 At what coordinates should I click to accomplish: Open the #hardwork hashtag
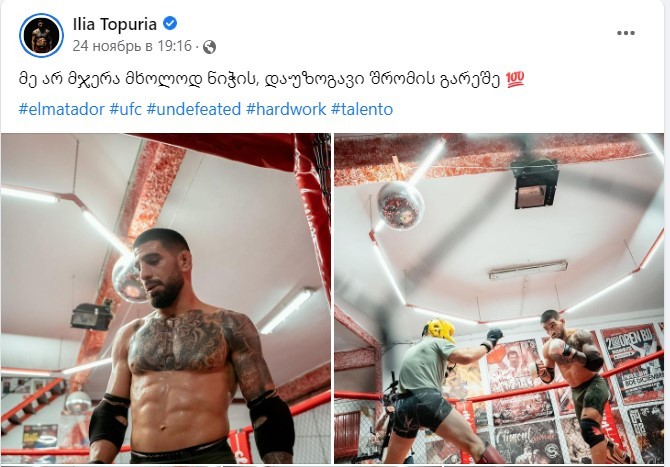coord(286,109)
